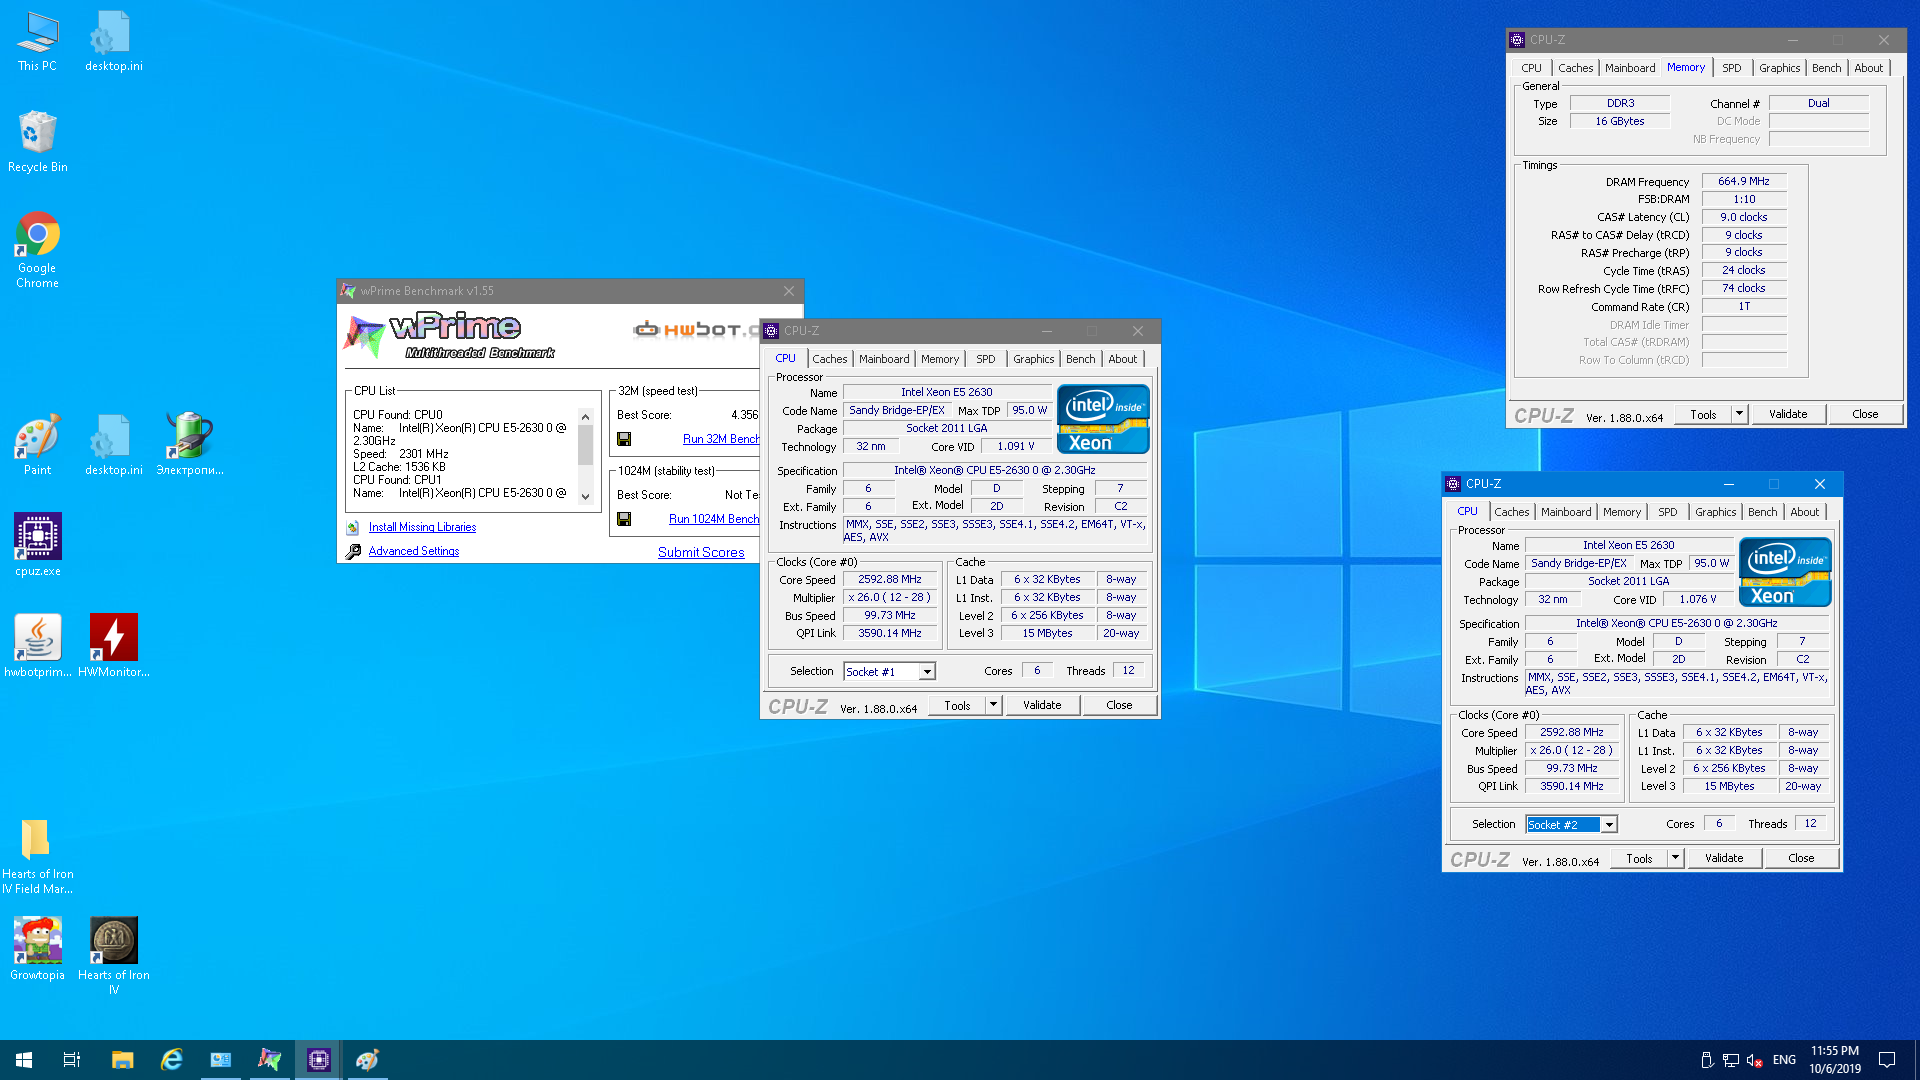Open File Explorer from the taskbar
1920x1080 pixels.
tap(122, 1060)
